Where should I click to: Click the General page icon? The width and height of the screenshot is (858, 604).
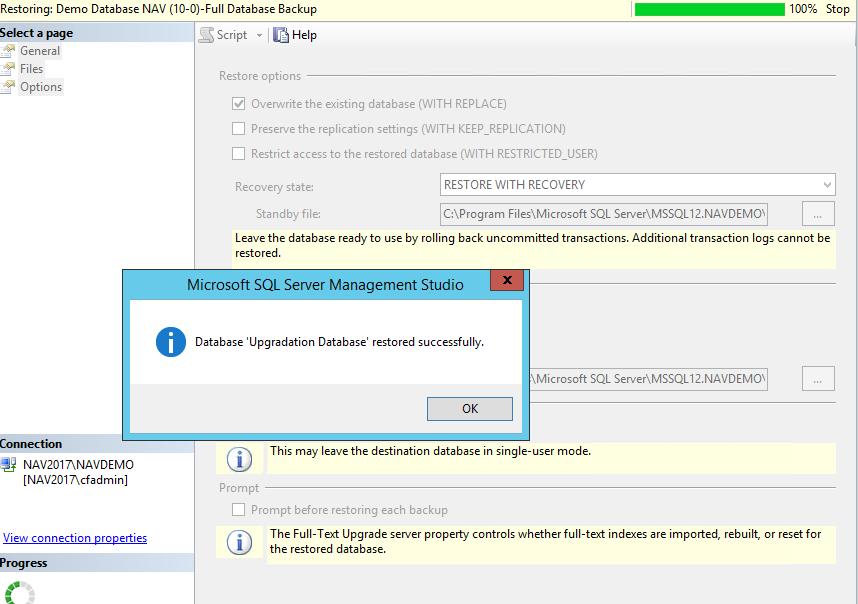tap(8, 51)
